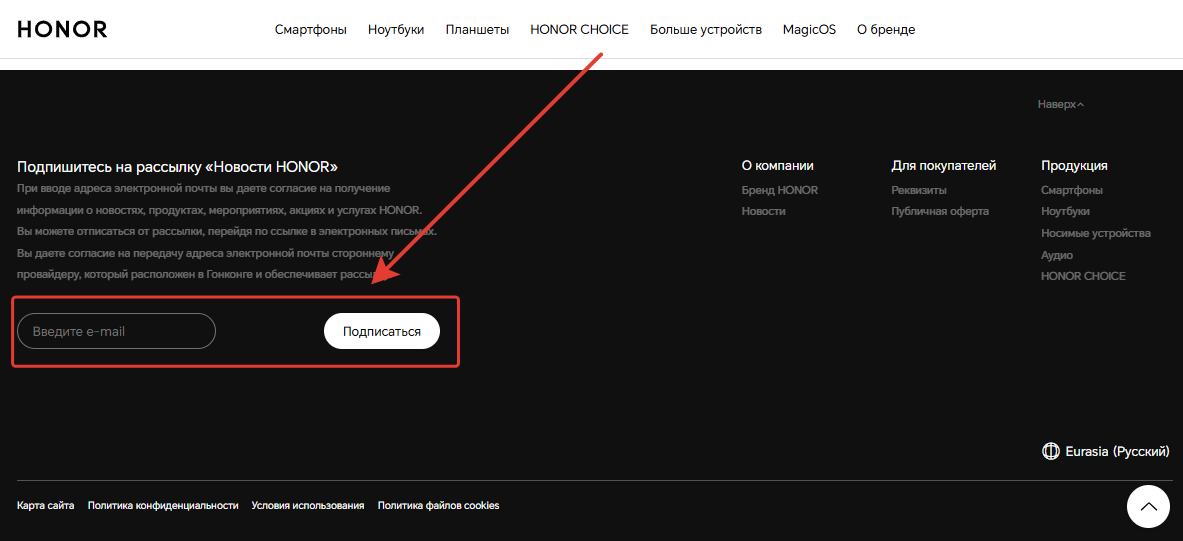
Task: Open the Политика файлов cookies link
Action: 438,506
